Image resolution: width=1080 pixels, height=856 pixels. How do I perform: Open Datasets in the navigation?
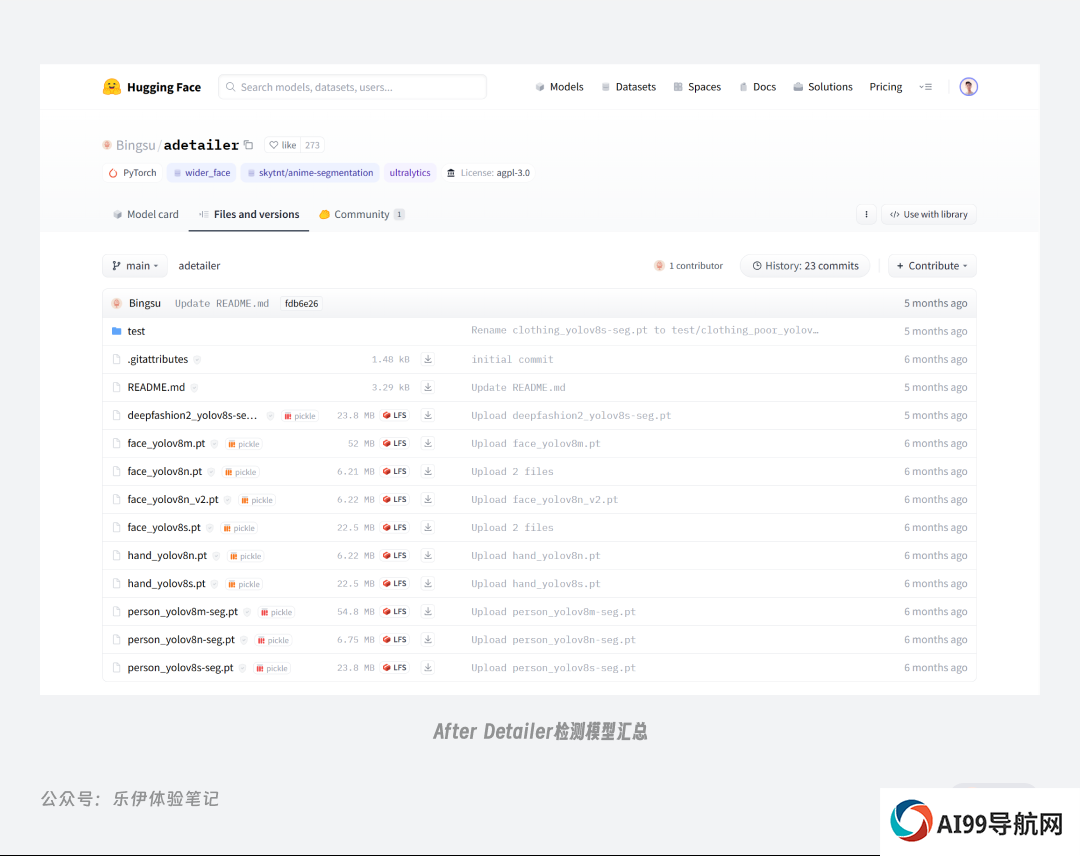click(628, 87)
